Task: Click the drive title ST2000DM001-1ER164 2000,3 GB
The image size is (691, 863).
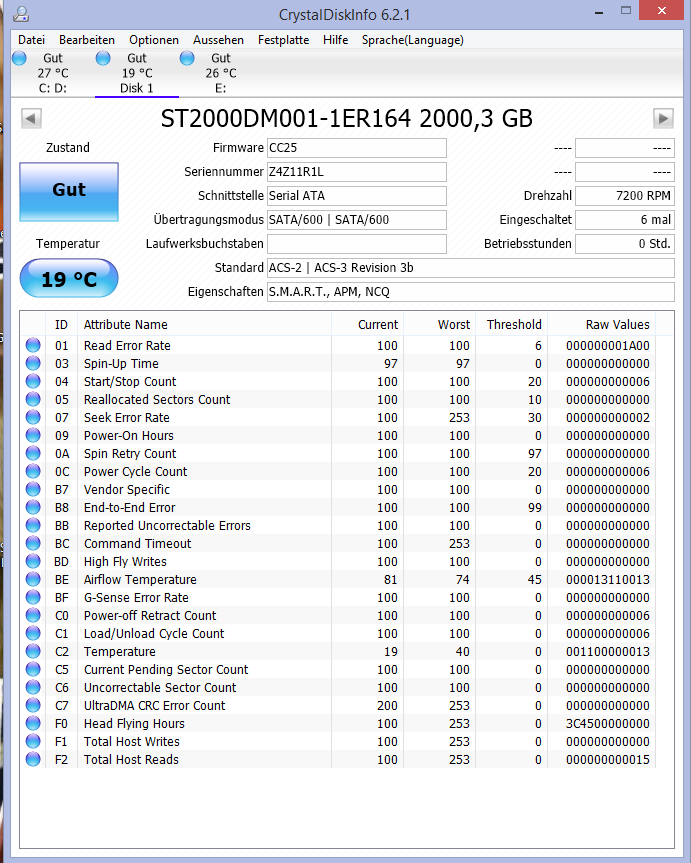Action: tap(346, 118)
